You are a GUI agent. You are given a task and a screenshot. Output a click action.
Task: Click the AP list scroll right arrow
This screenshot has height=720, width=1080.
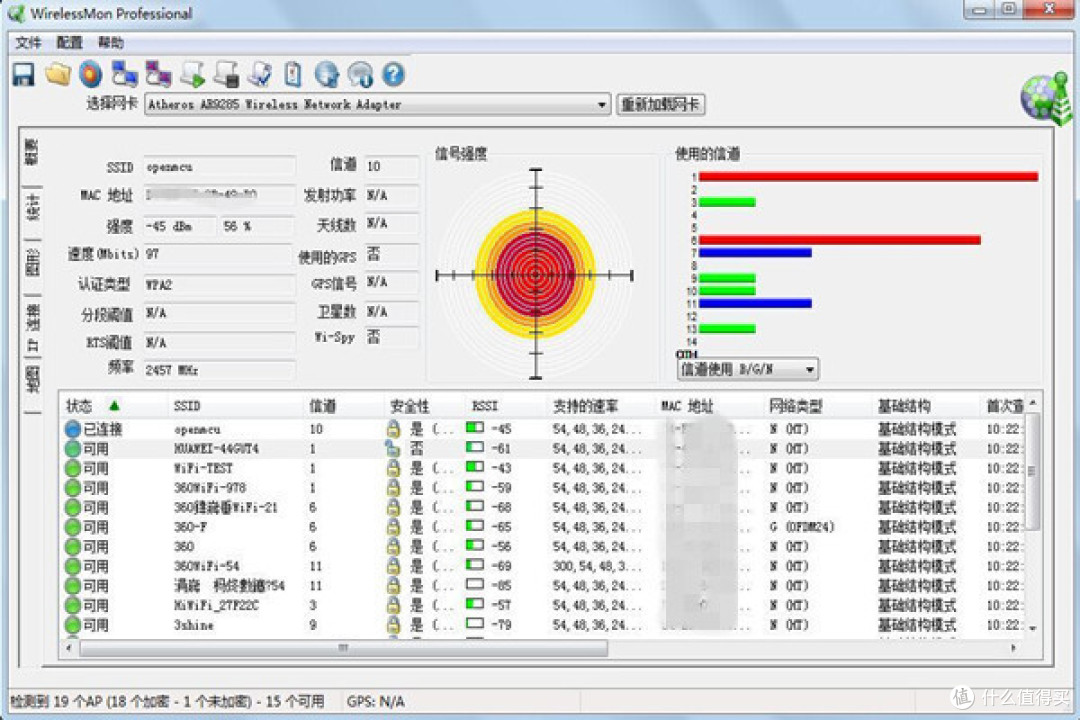[x=1012, y=648]
